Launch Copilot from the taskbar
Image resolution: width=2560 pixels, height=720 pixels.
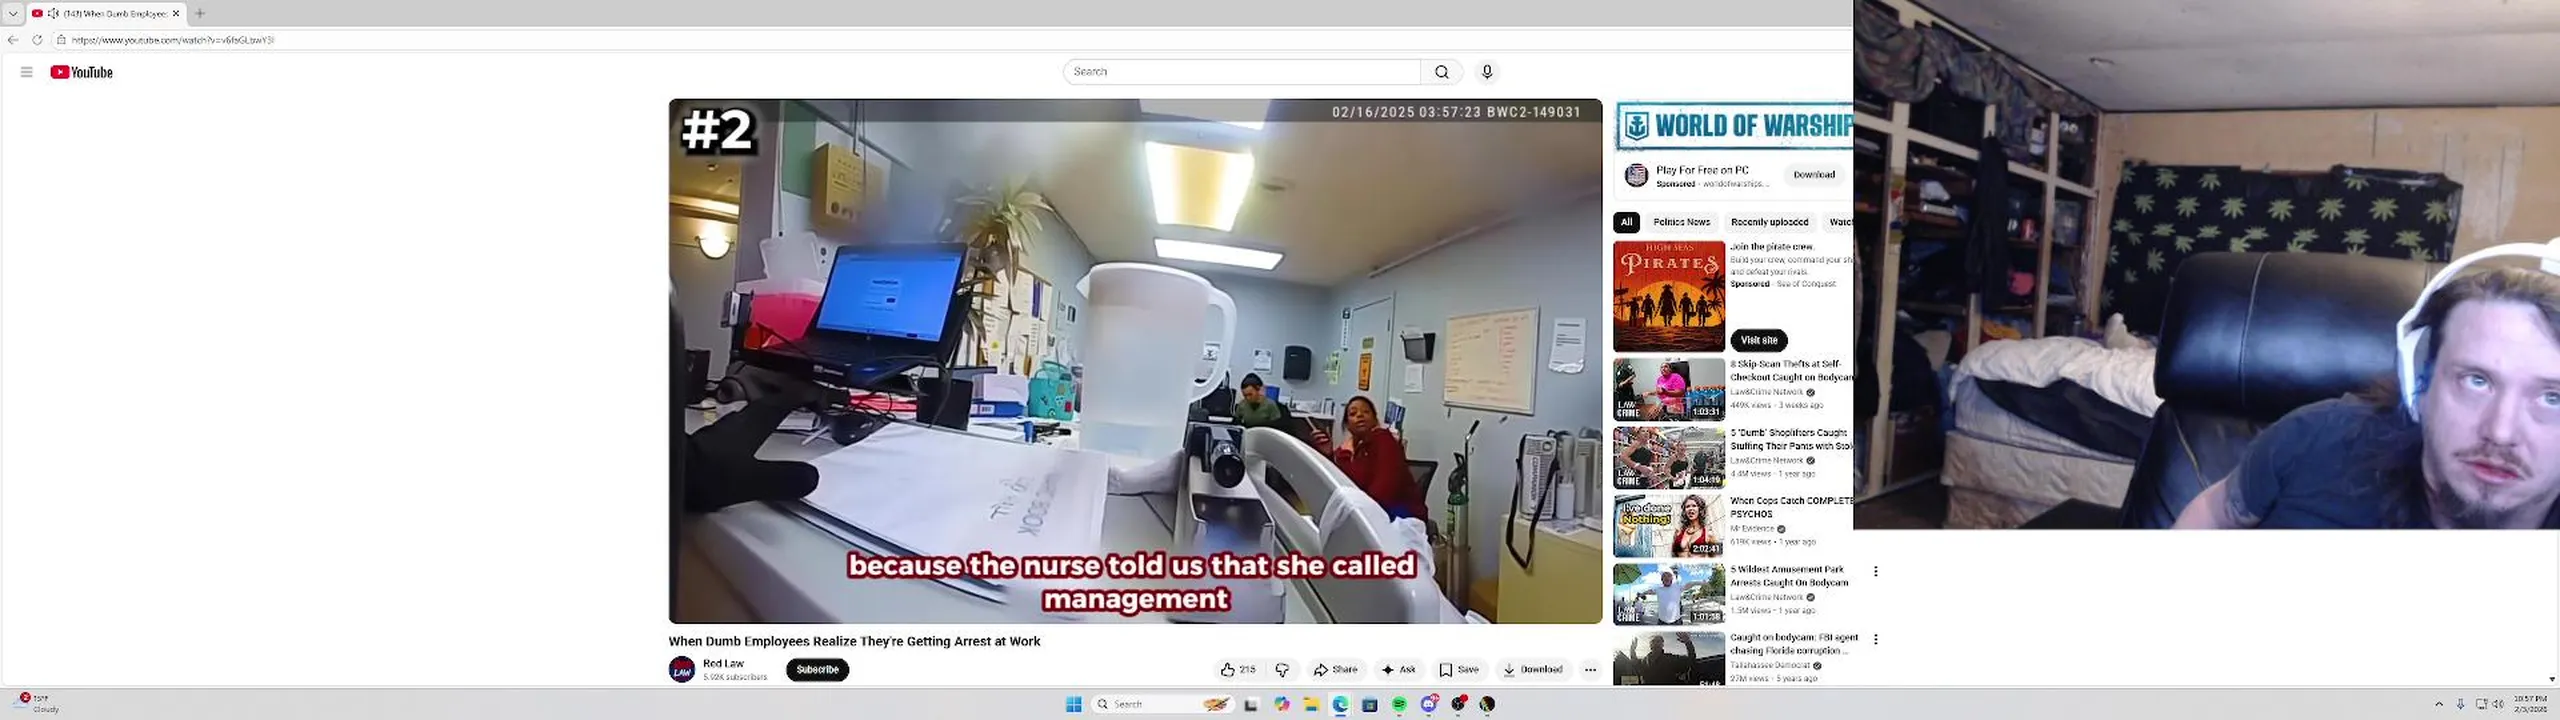click(x=1281, y=704)
